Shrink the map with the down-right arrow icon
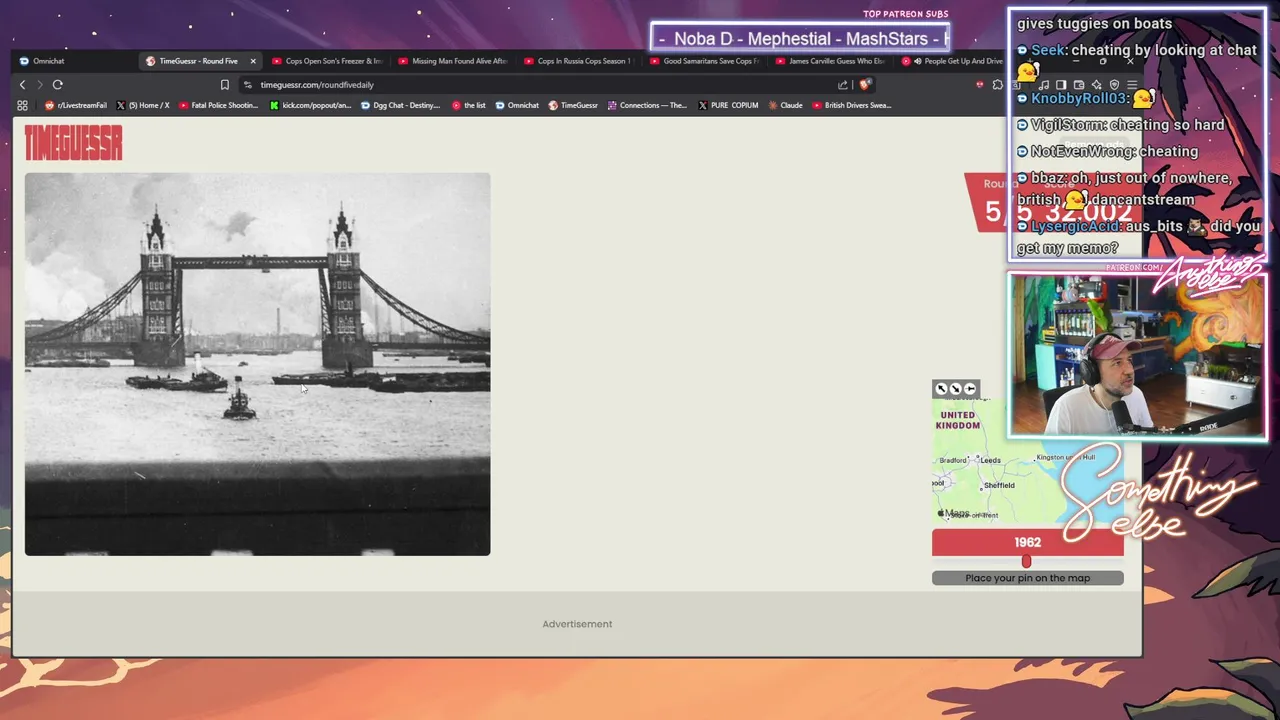Screen dimensions: 1280x720 pyautogui.click(x=955, y=389)
